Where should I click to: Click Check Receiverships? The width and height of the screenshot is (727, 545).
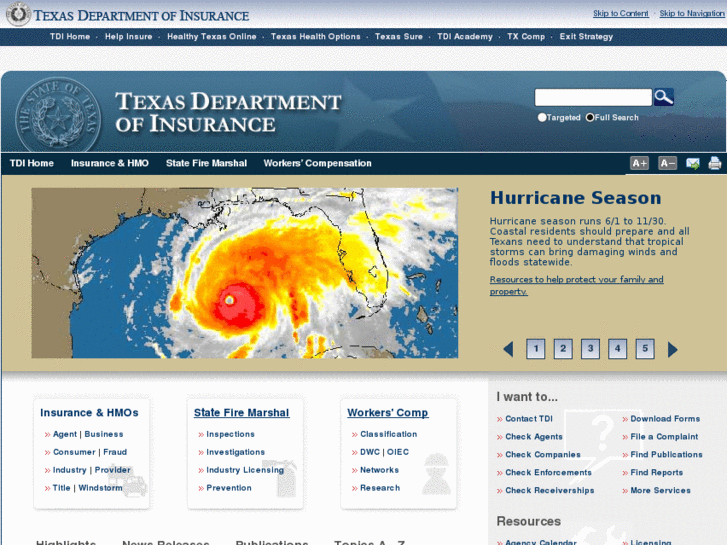point(549,490)
